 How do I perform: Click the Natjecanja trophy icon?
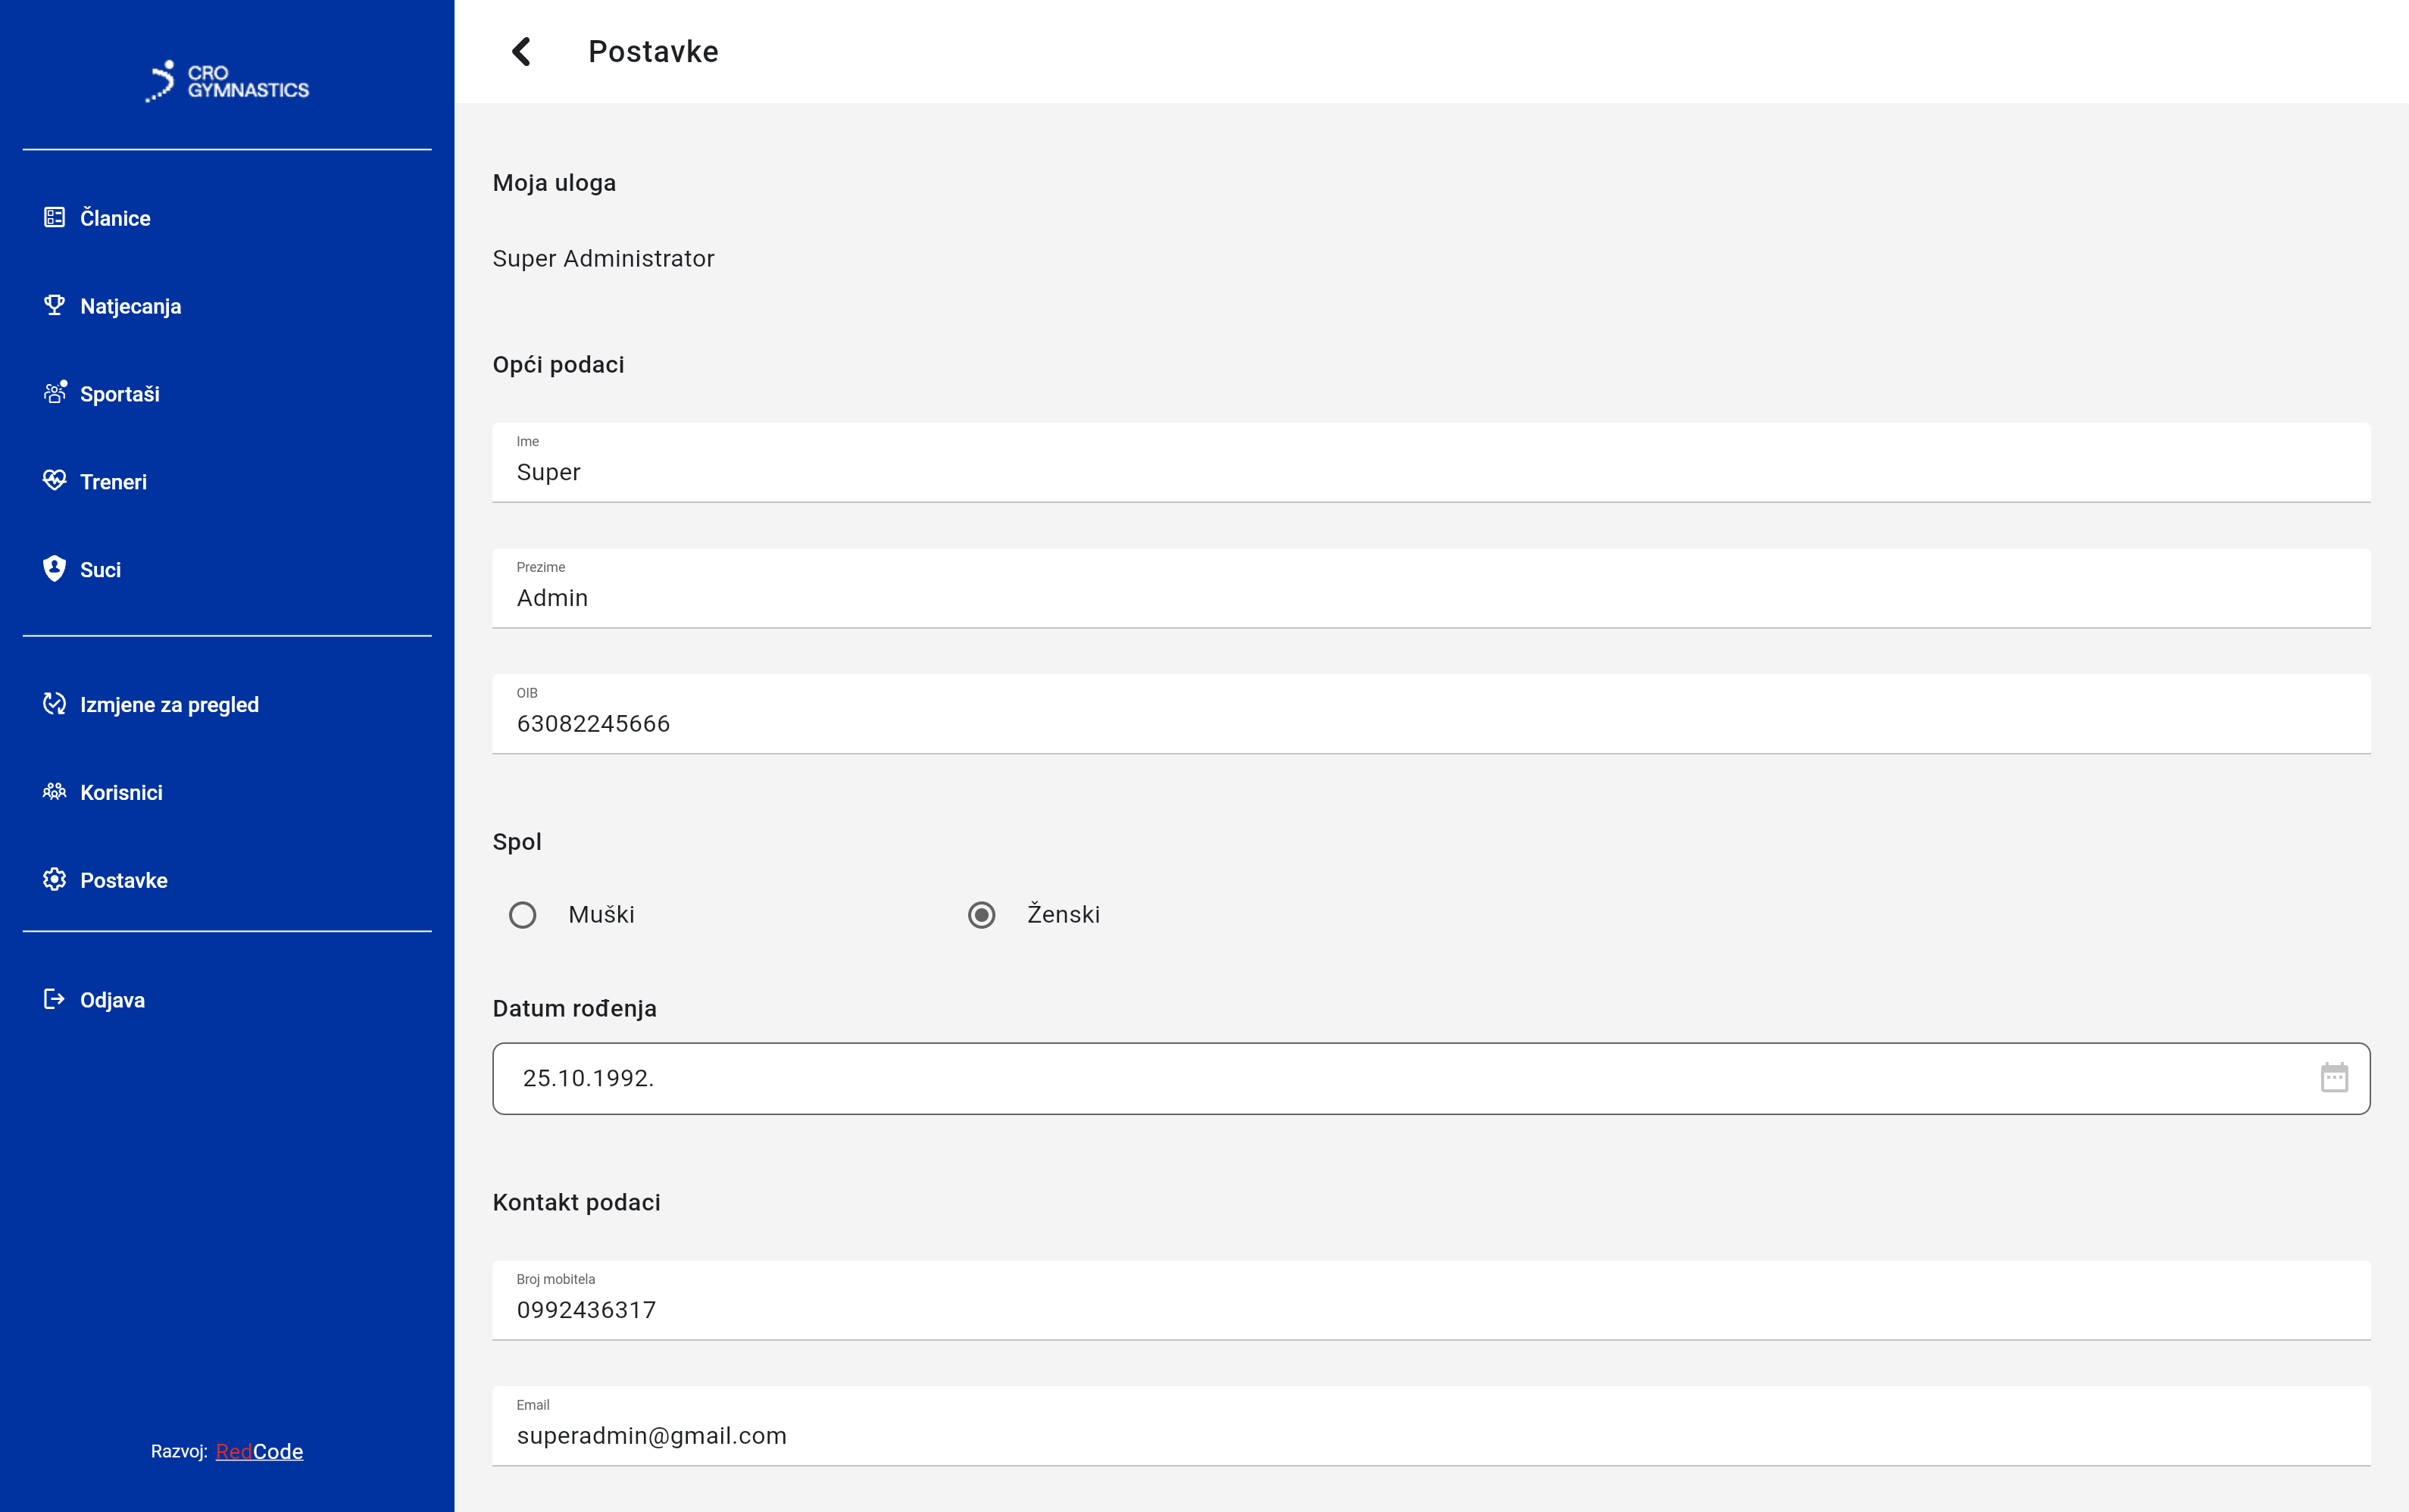click(x=54, y=305)
